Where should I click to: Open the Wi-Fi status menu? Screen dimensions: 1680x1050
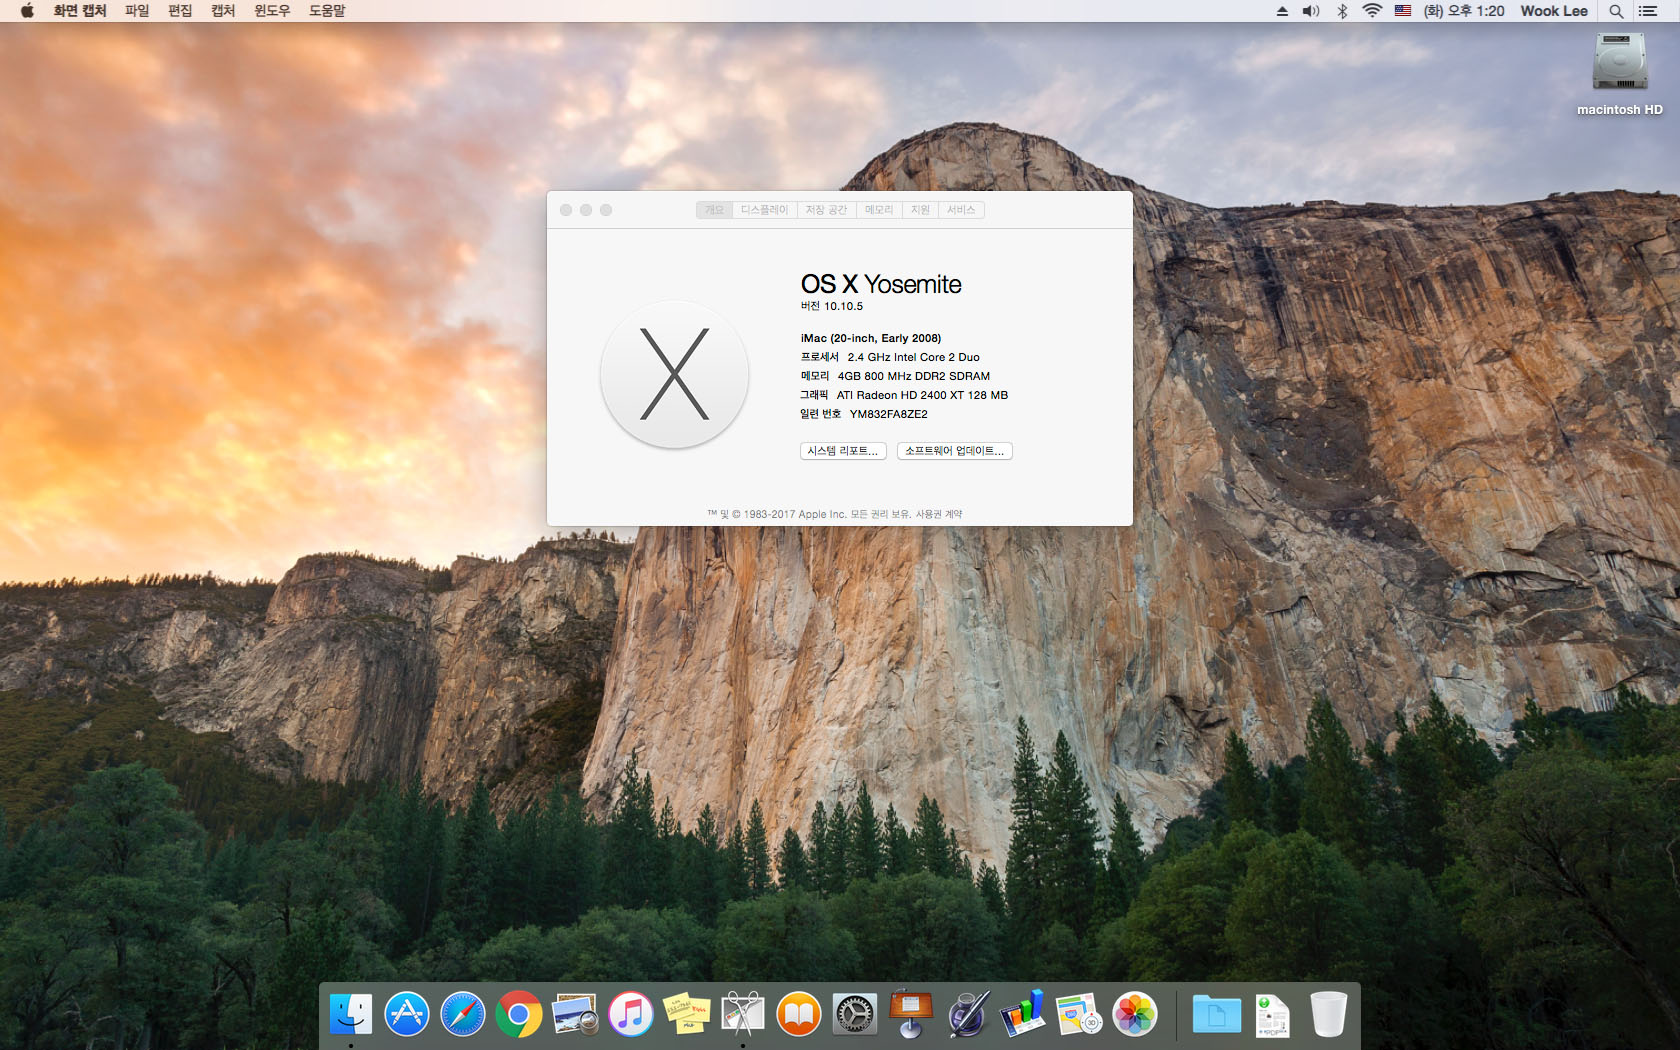[x=1372, y=11]
